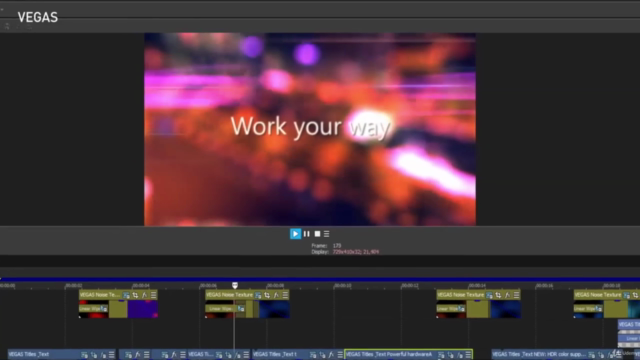
Task: Open Event FX on 'VEGAS Titles _Text t' event
Action: pos(331,355)
